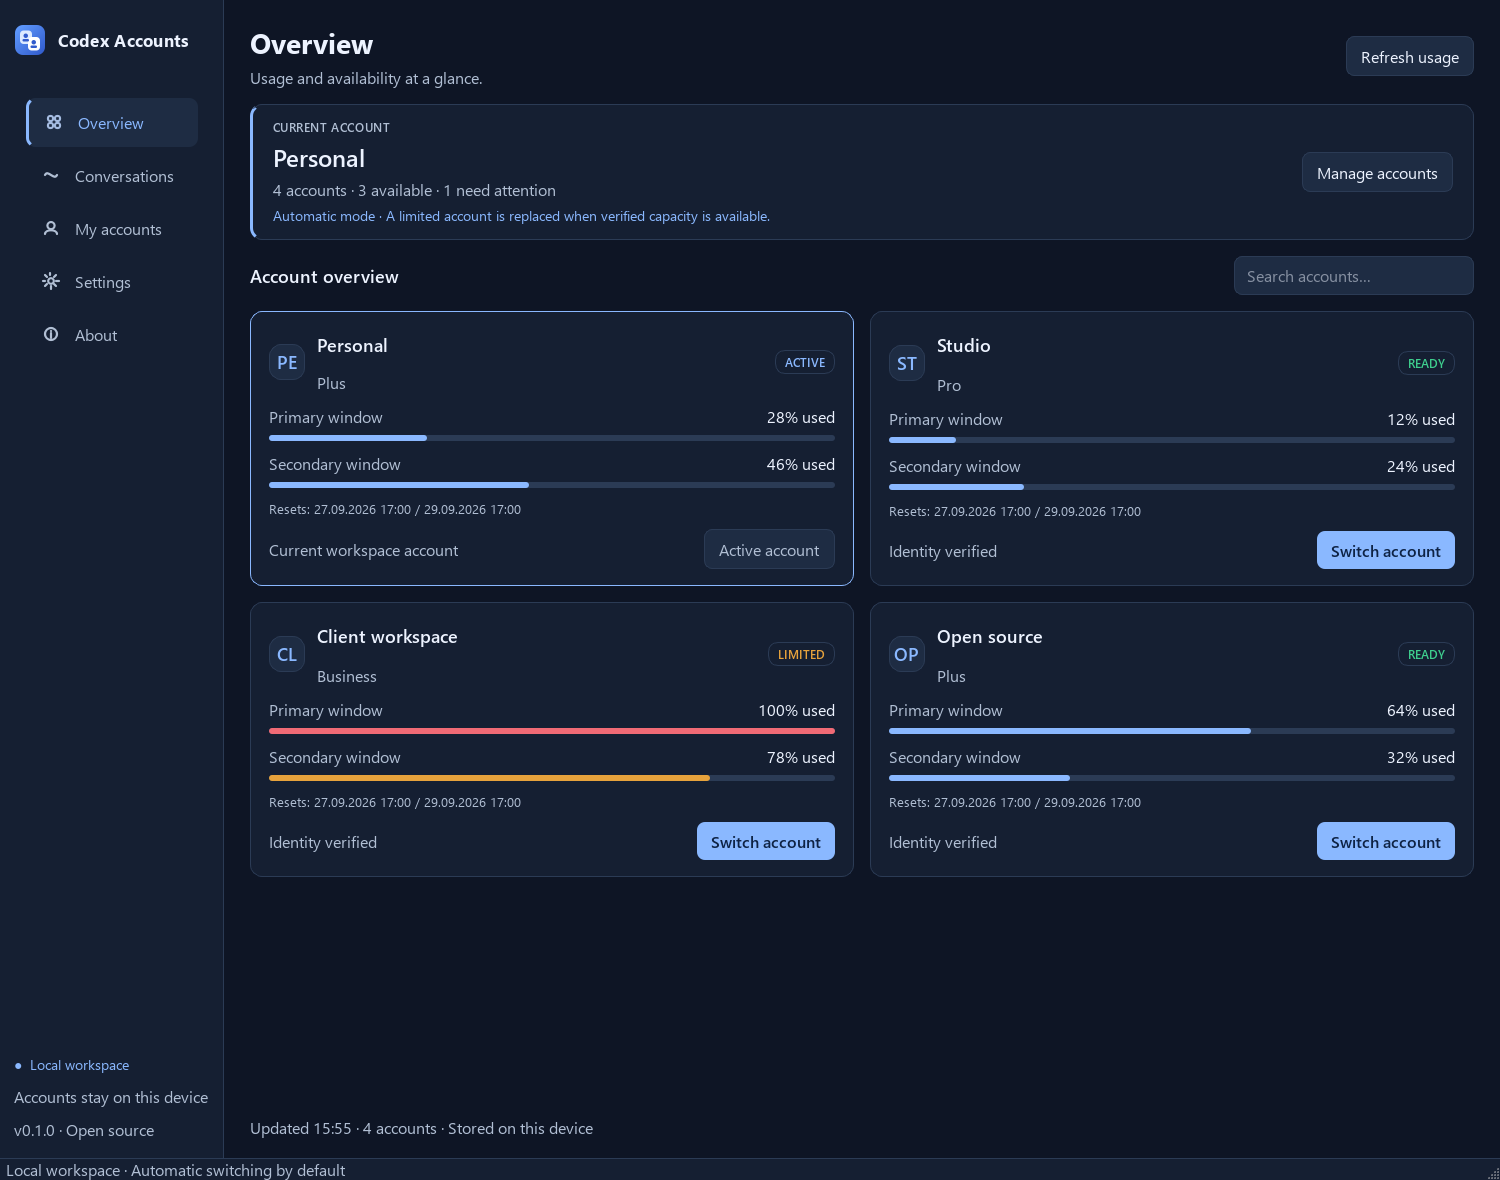Click 'Identity verified' on Studio card
Viewport: 1500px width, 1180px height.
tap(943, 551)
